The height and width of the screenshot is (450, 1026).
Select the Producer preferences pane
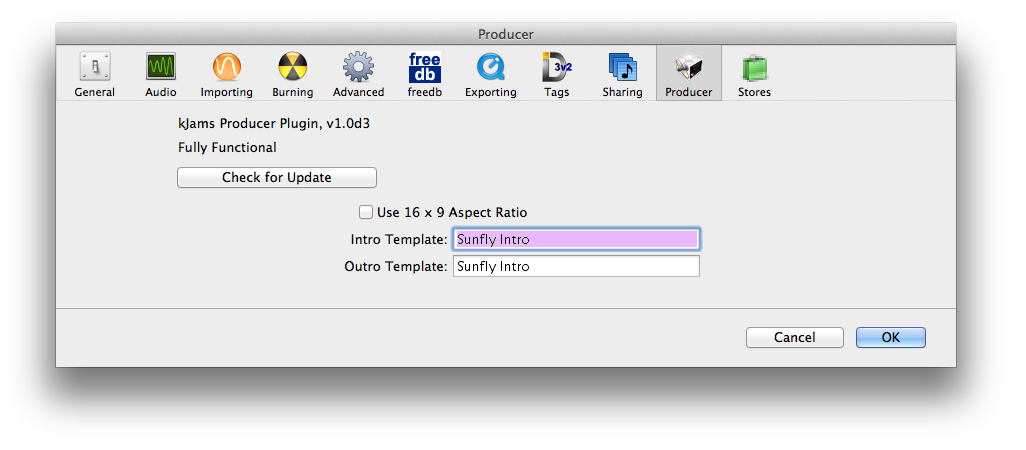point(688,73)
